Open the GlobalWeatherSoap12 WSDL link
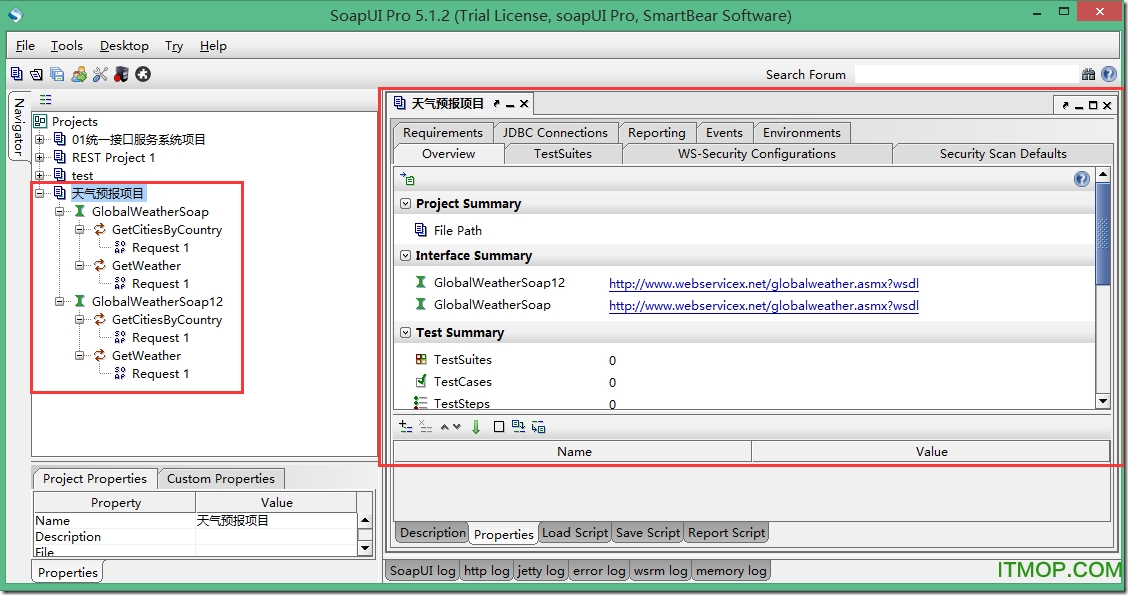Screen dimensions: 1128x595 point(764,283)
